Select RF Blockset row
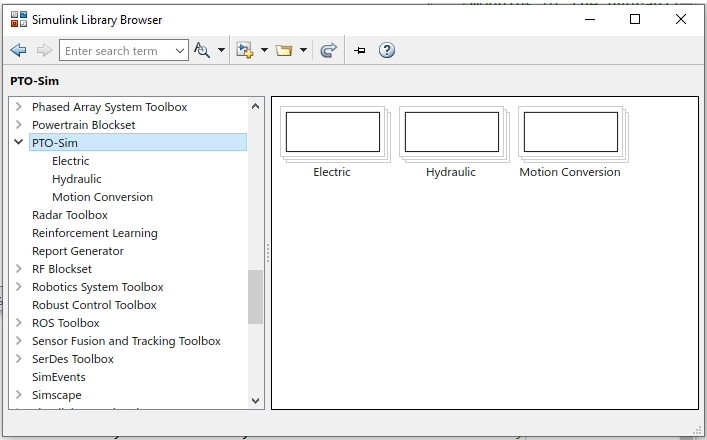The height and width of the screenshot is (440, 707). (x=62, y=269)
